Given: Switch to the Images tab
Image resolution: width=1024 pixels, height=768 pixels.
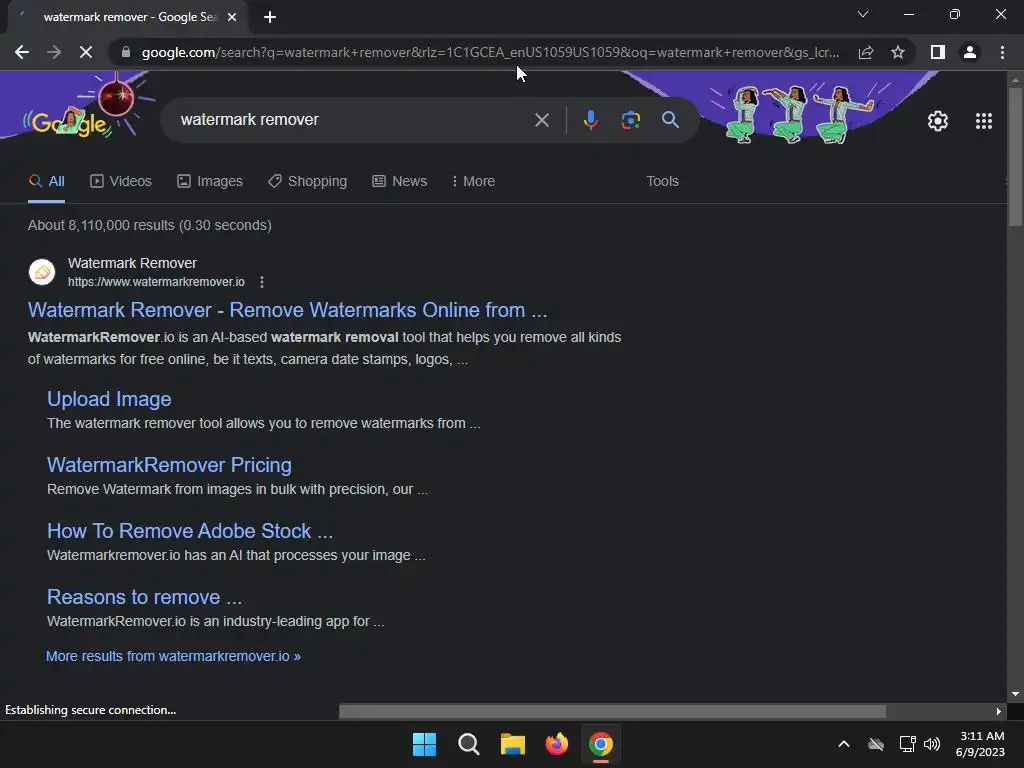Looking at the screenshot, I should [x=210, y=182].
